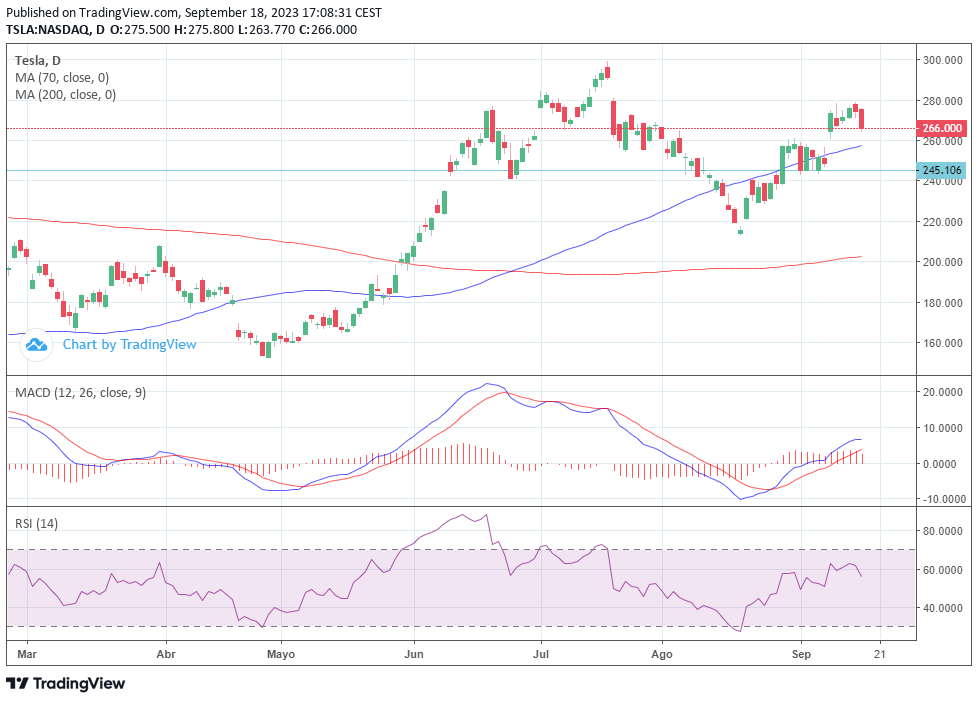Click the C:266.000 close value in header

pos(328,30)
